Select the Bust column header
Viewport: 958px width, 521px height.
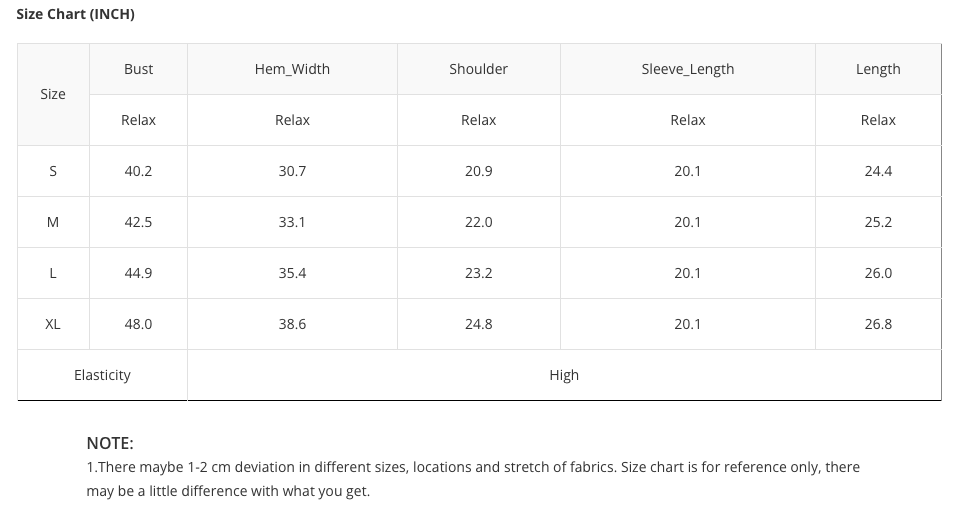(139, 69)
